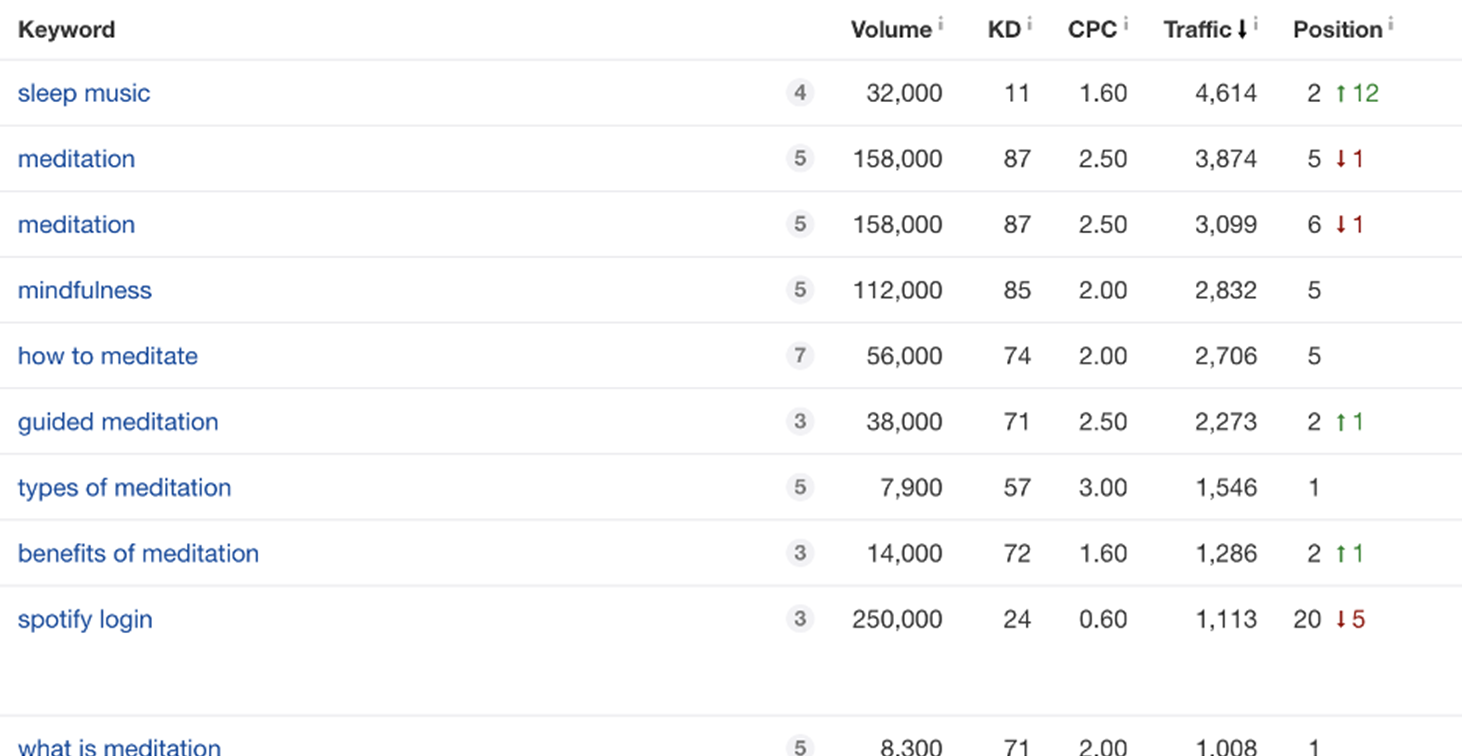Sort by the Keyword column header

click(x=66, y=30)
